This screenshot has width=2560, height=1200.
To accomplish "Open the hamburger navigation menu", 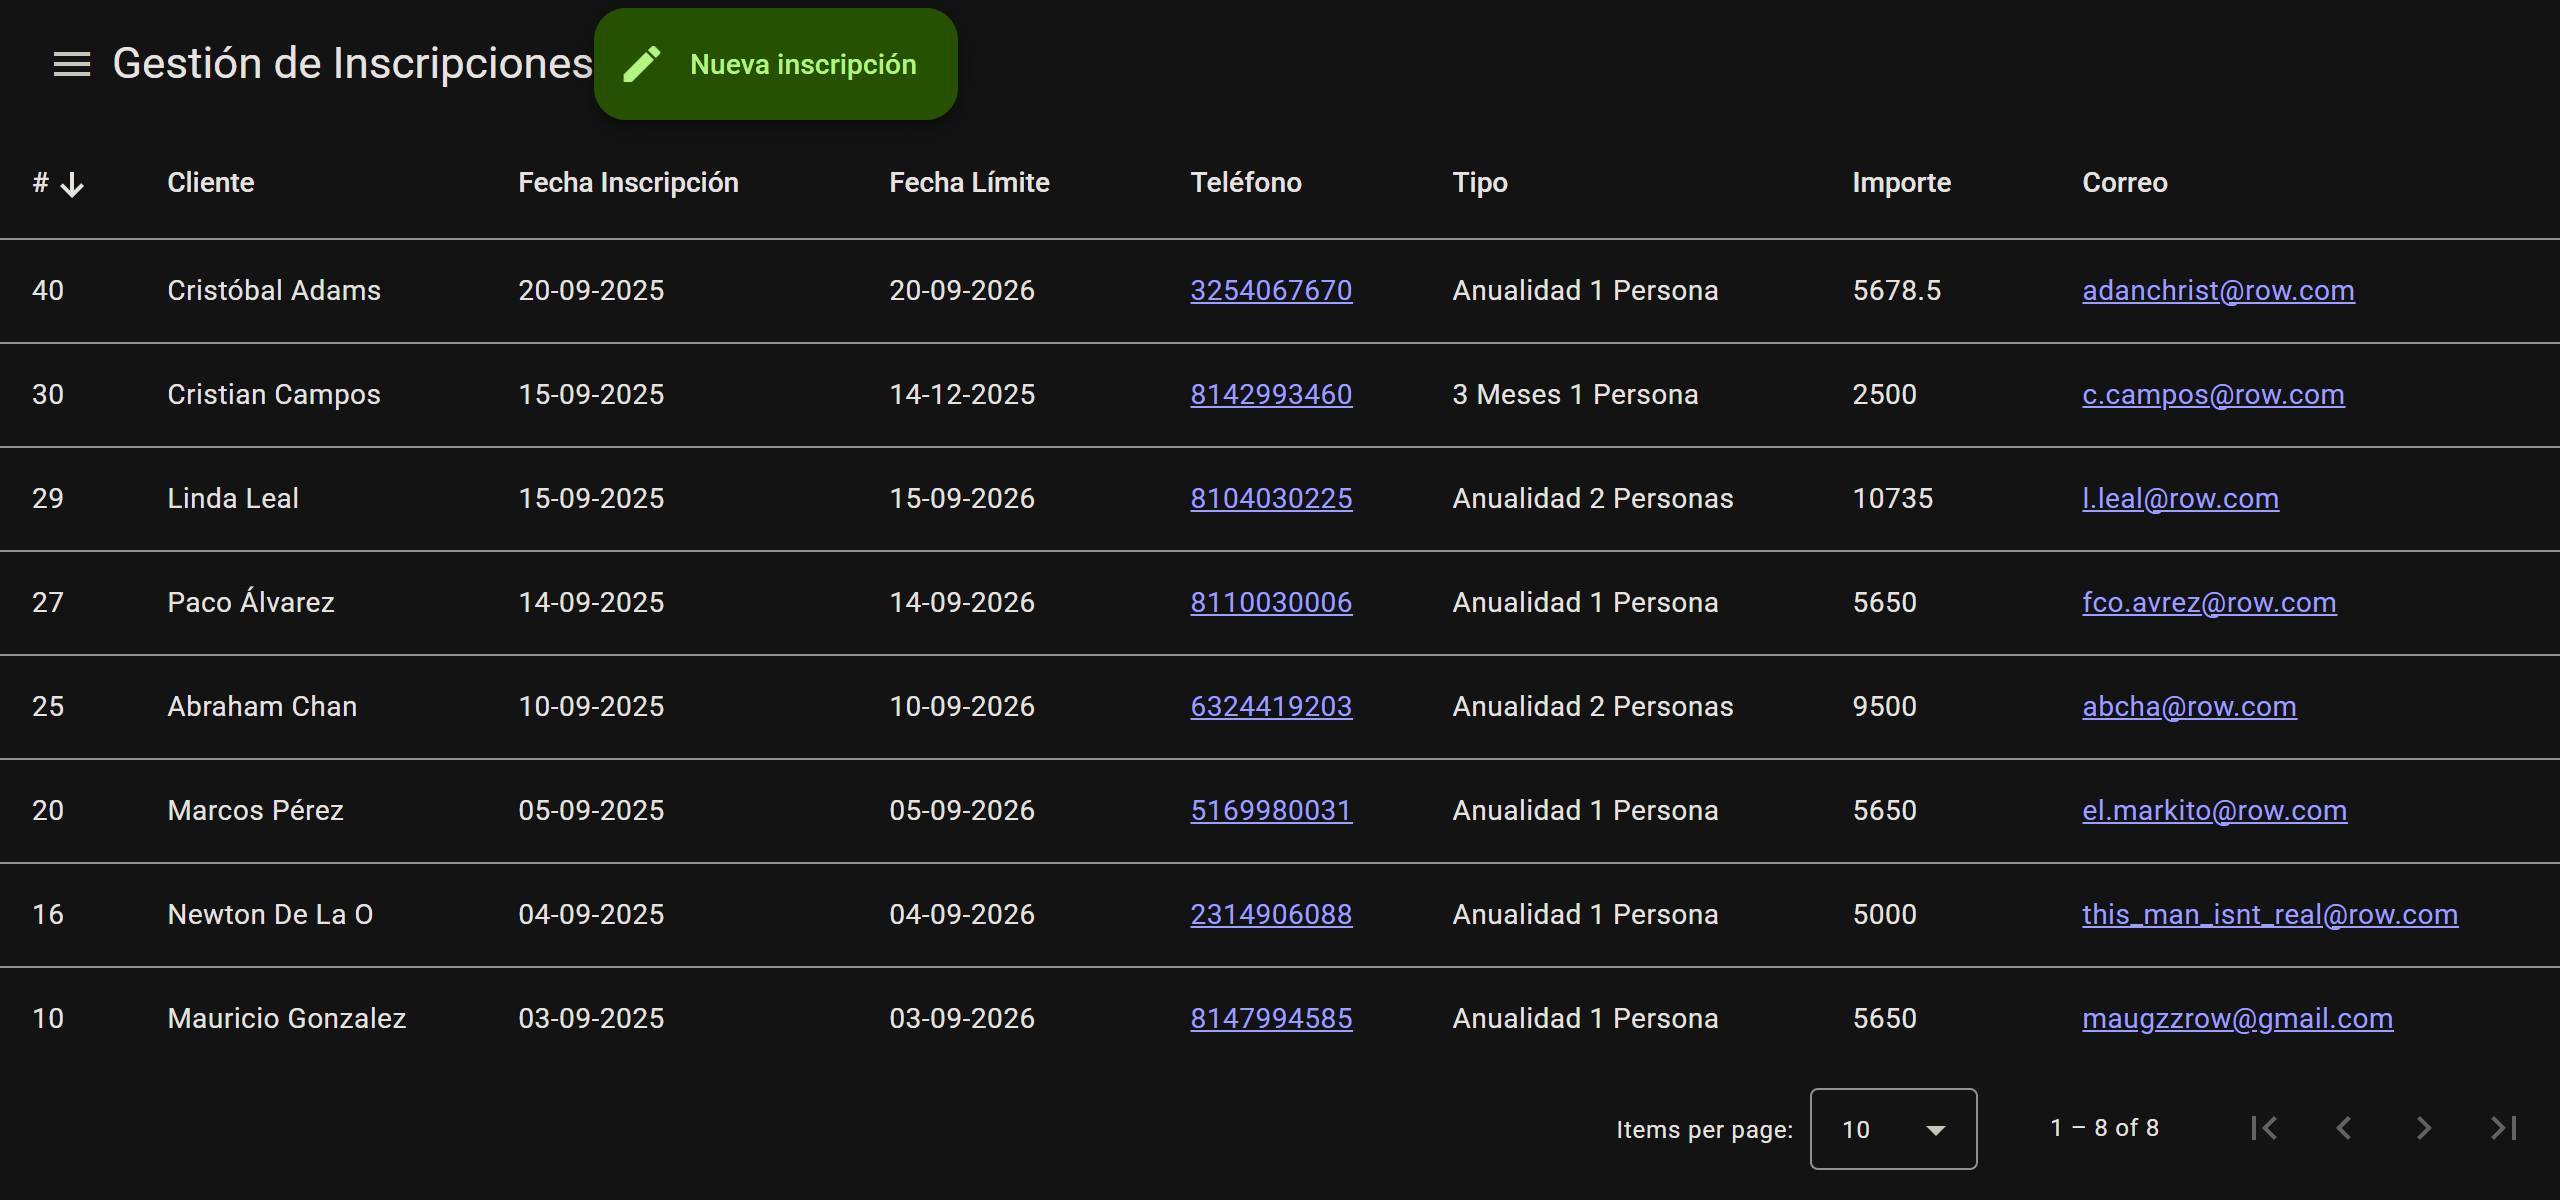I will tap(72, 64).
